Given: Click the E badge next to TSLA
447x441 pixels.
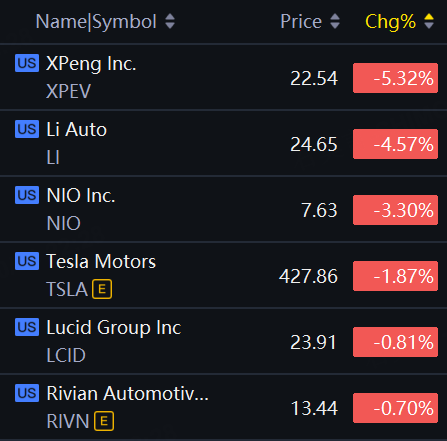Looking at the screenshot, I should point(102,289).
